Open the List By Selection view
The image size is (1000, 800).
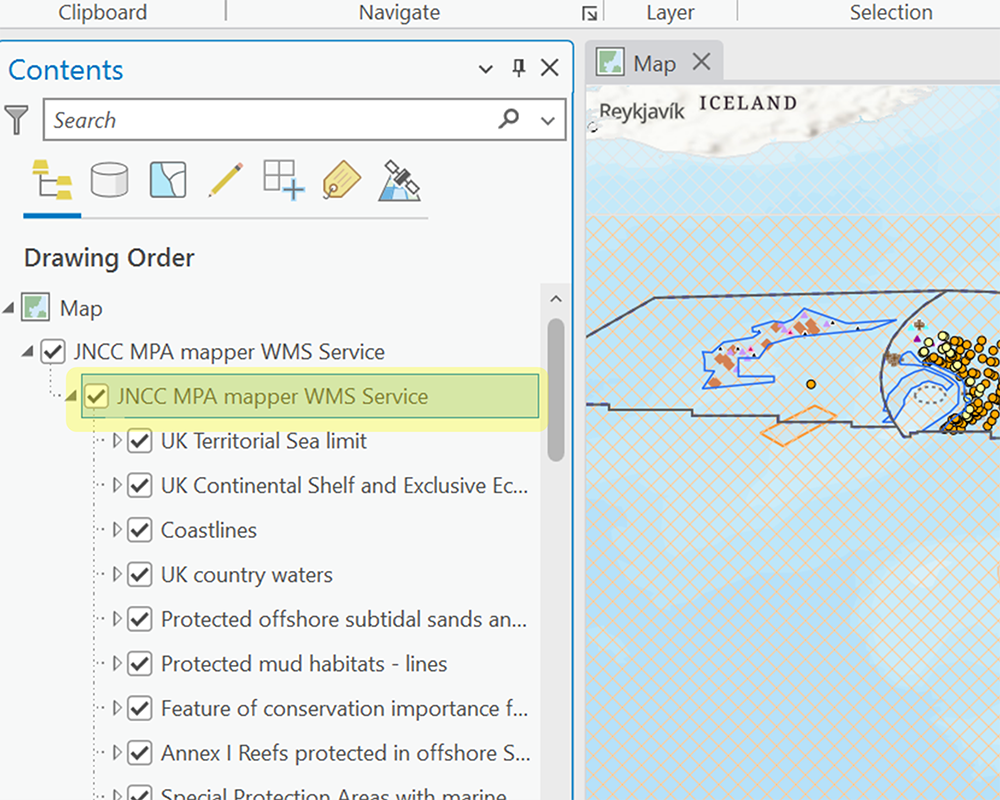pyautogui.click(x=167, y=180)
